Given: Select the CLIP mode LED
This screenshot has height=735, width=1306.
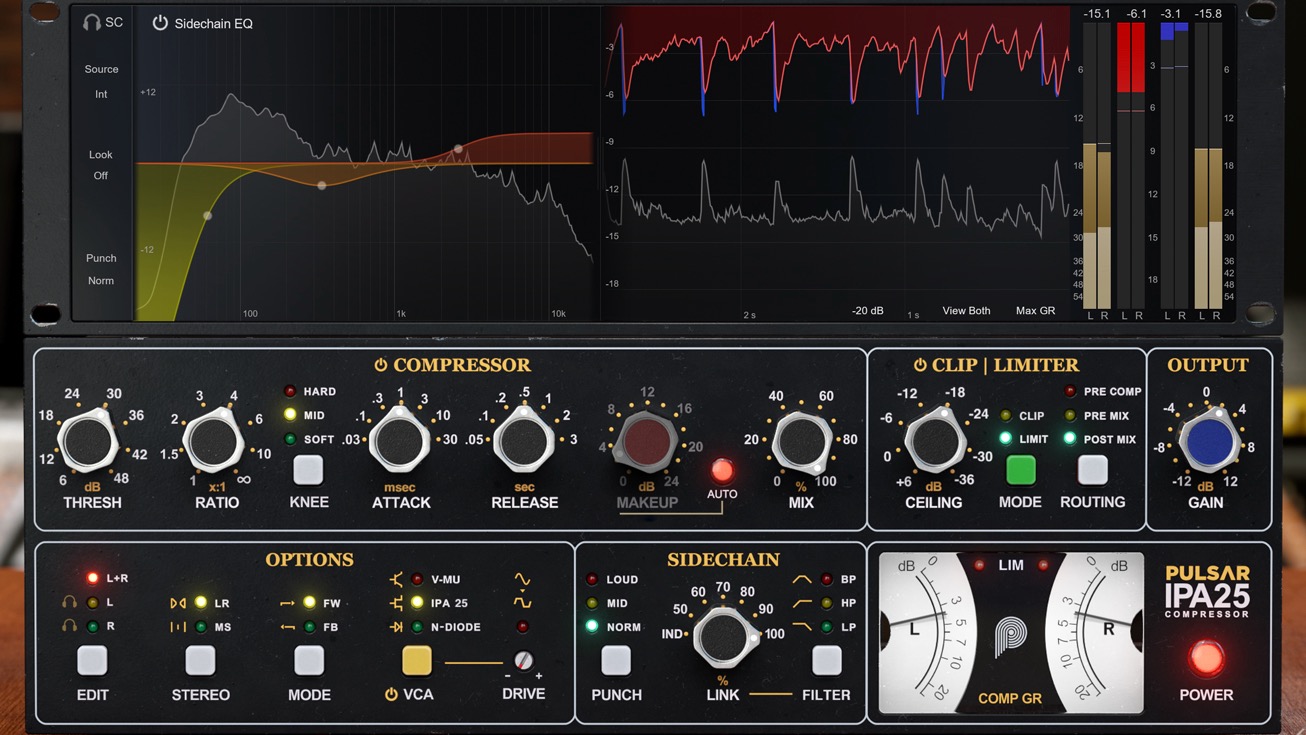Looking at the screenshot, I should click(1005, 415).
